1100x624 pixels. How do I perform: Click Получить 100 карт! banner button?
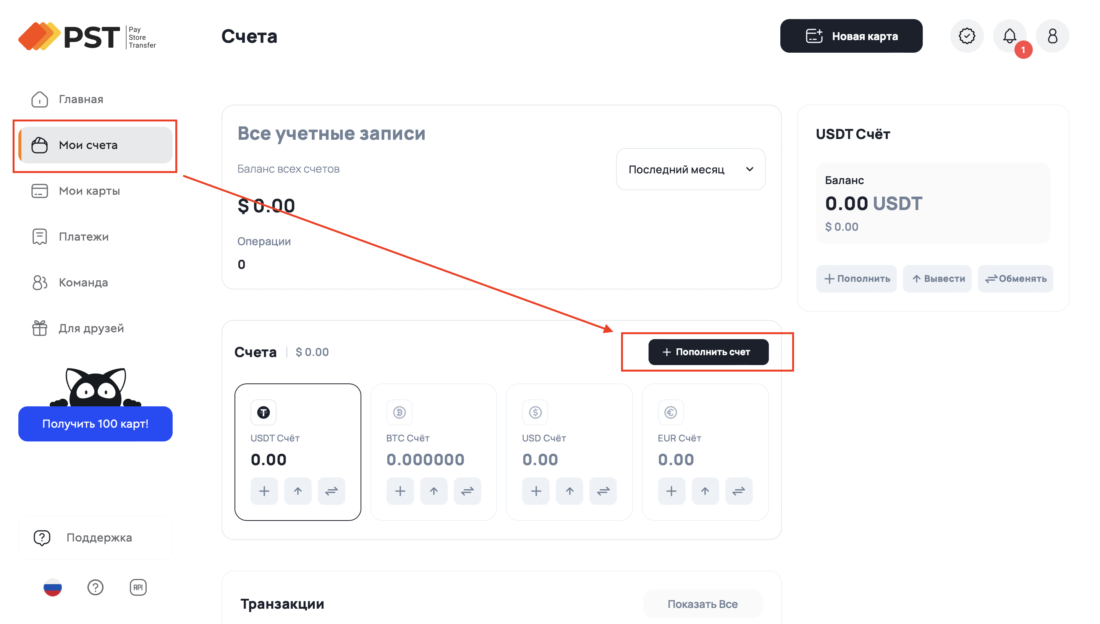tap(95, 424)
